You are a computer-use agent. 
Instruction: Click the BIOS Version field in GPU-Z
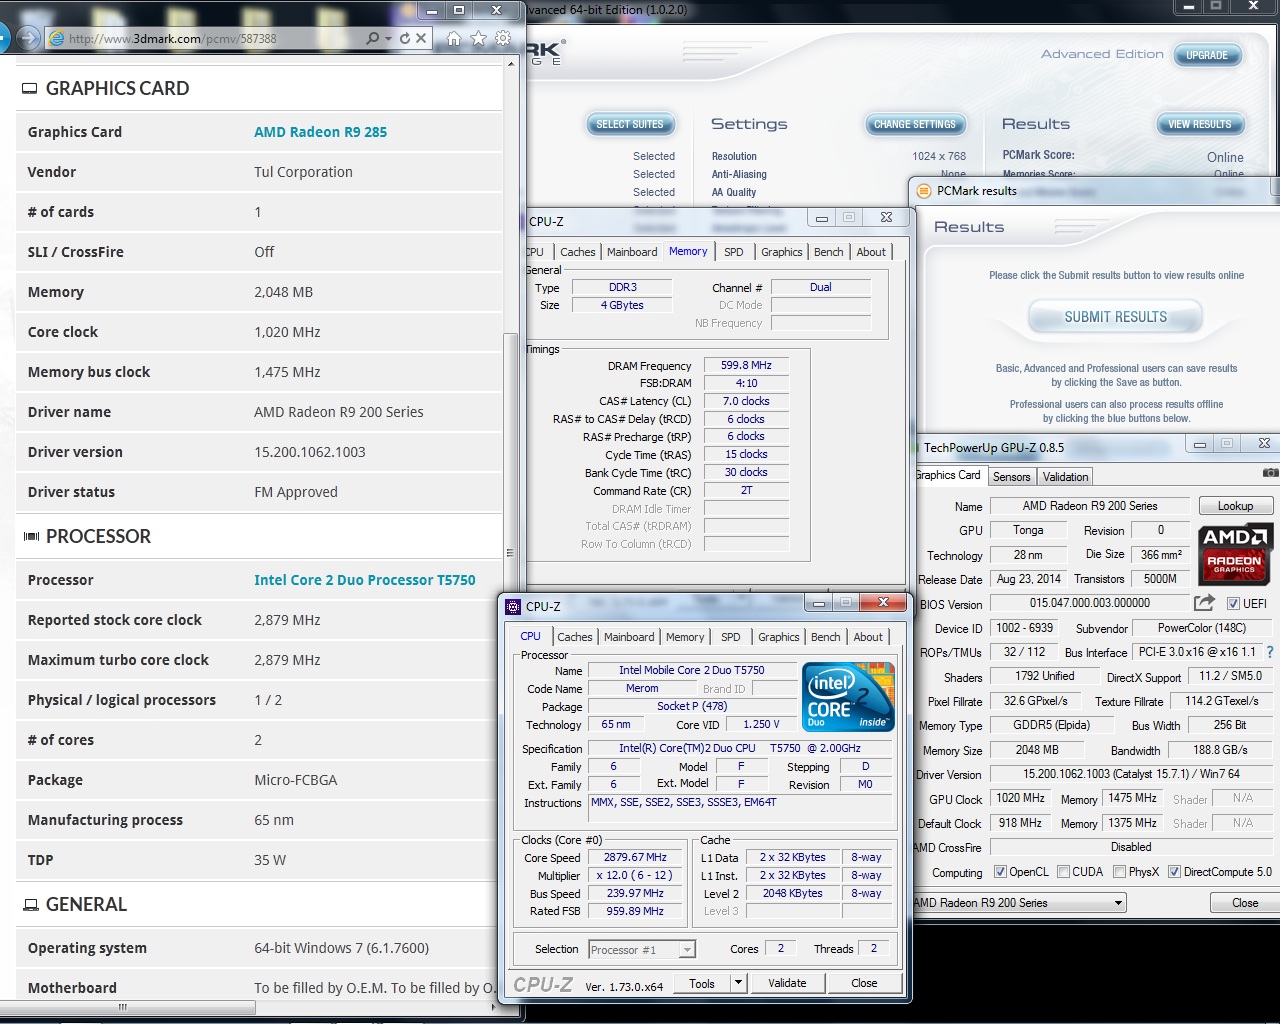pyautogui.click(x=1089, y=603)
